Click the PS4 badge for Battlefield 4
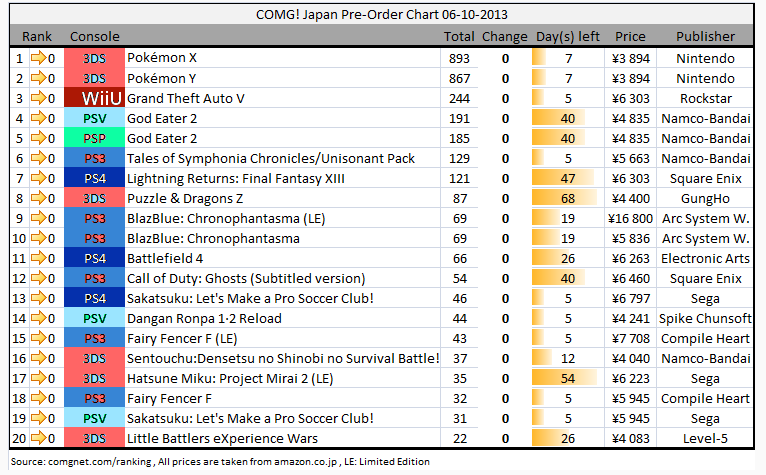 94,258
